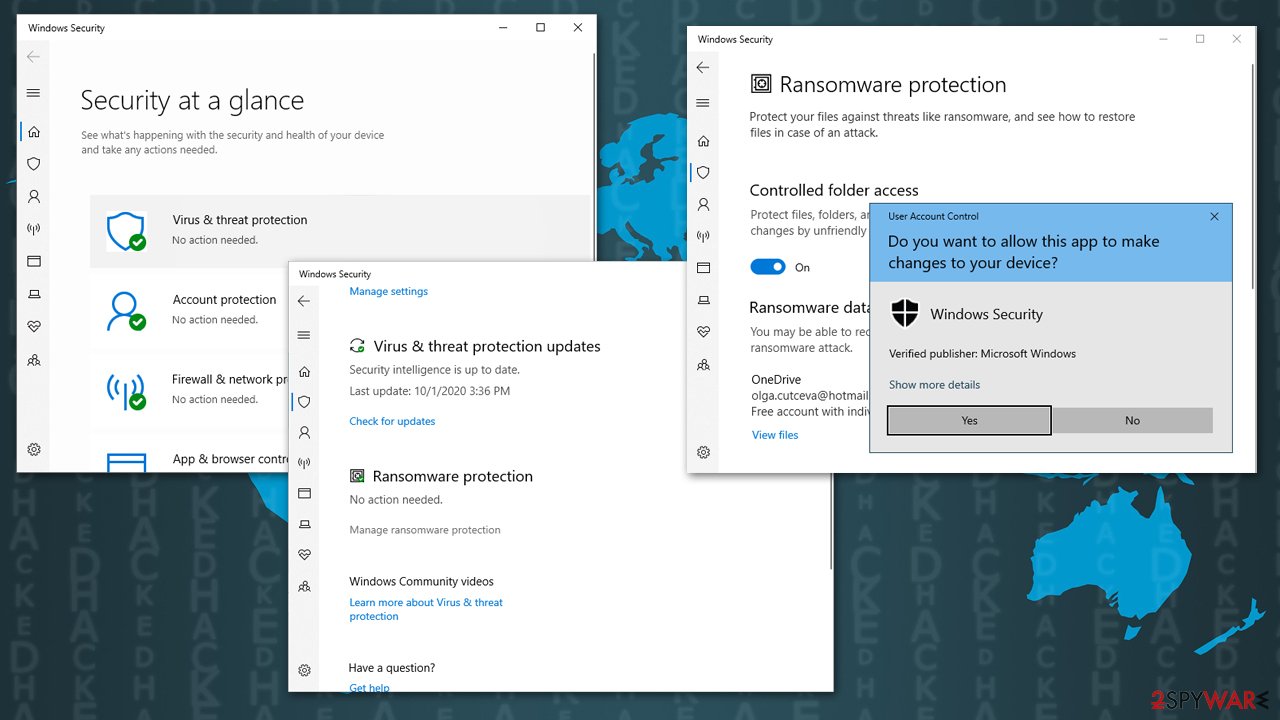Image resolution: width=1280 pixels, height=720 pixels.
Task: Close the User Account Control dialog
Action: point(1214,216)
